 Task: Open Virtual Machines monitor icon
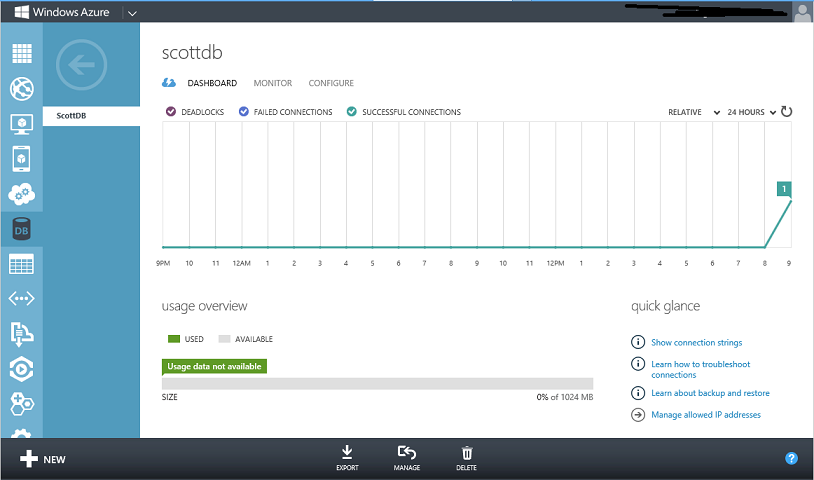point(22,124)
